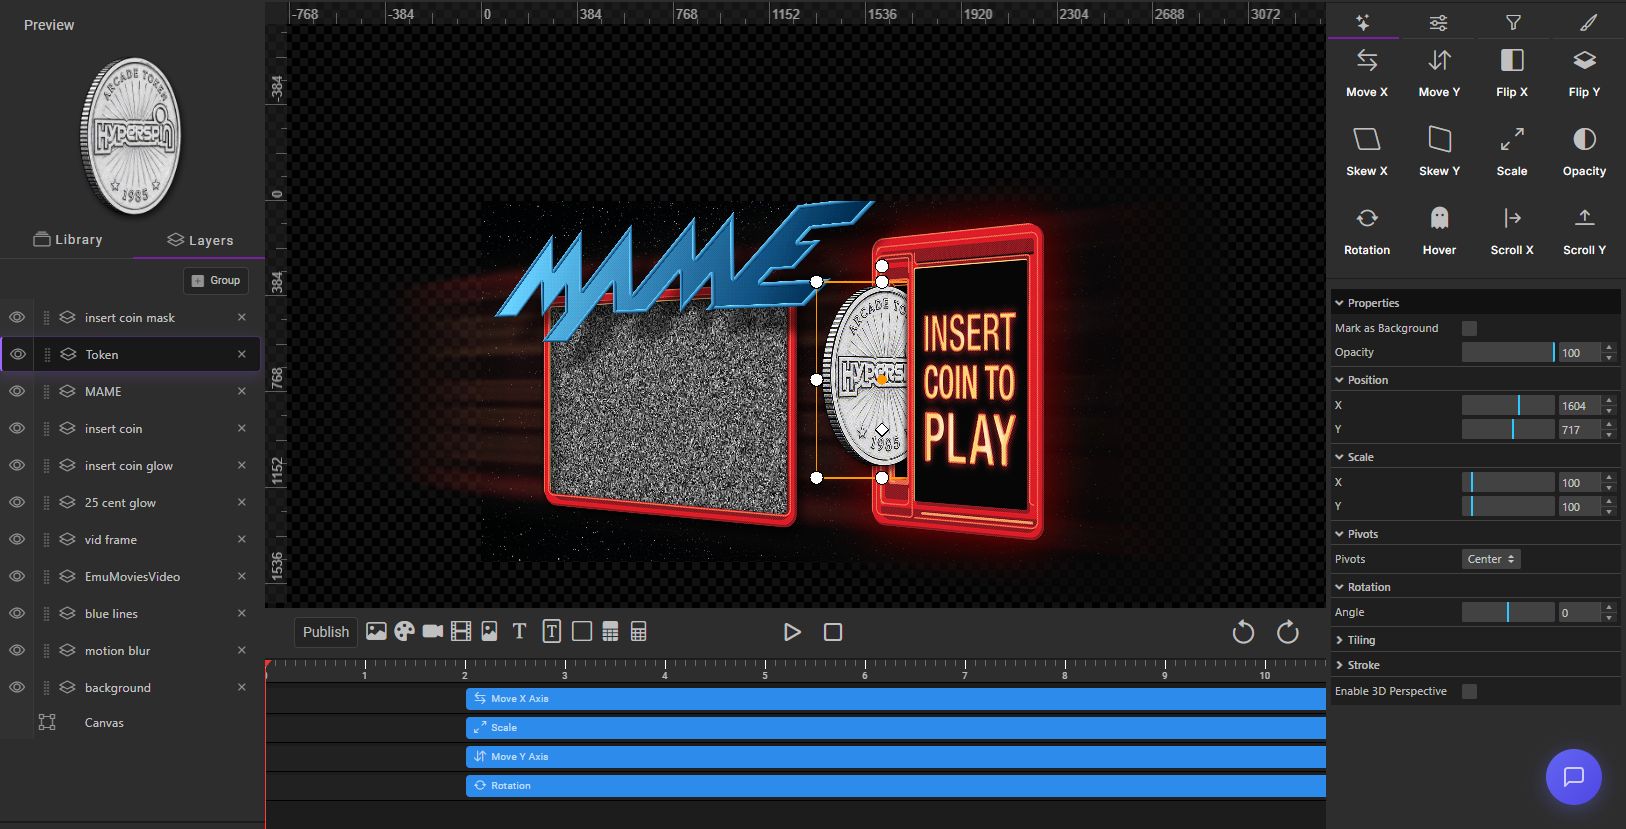Toggle visibility of vid frame layer
1626x829 pixels.
coord(17,539)
